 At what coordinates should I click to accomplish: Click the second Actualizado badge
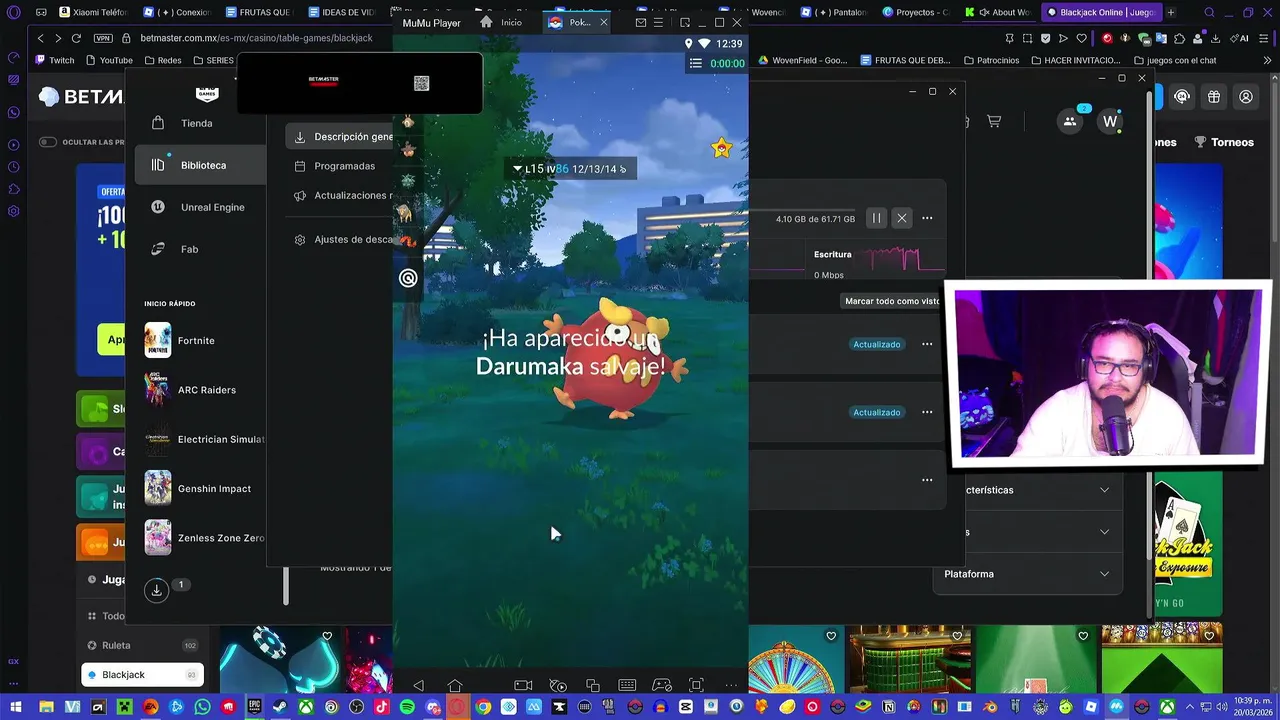[x=877, y=412]
